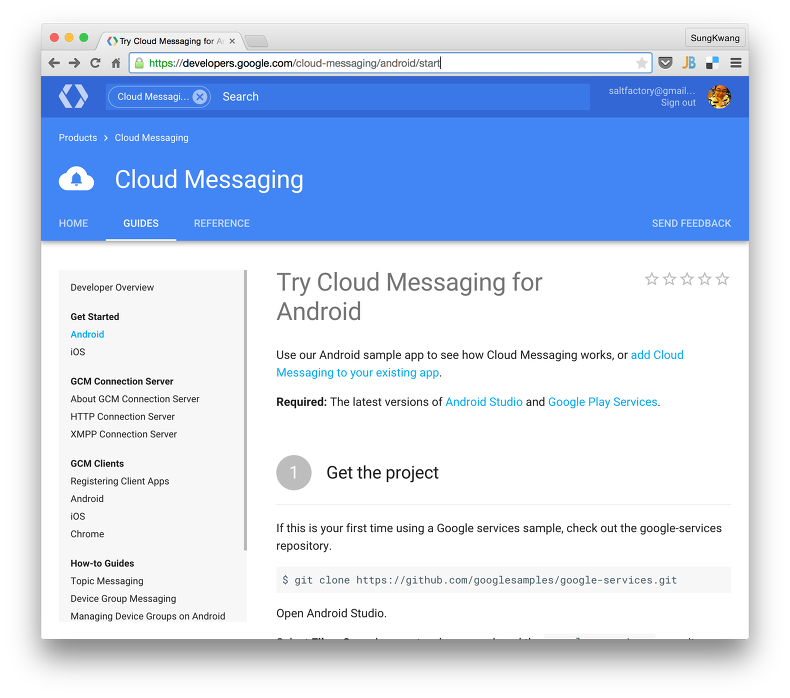The width and height of the screenshot is (790, 698).
Task: Open the user profile avatar
Action: [x=719, y=97]
